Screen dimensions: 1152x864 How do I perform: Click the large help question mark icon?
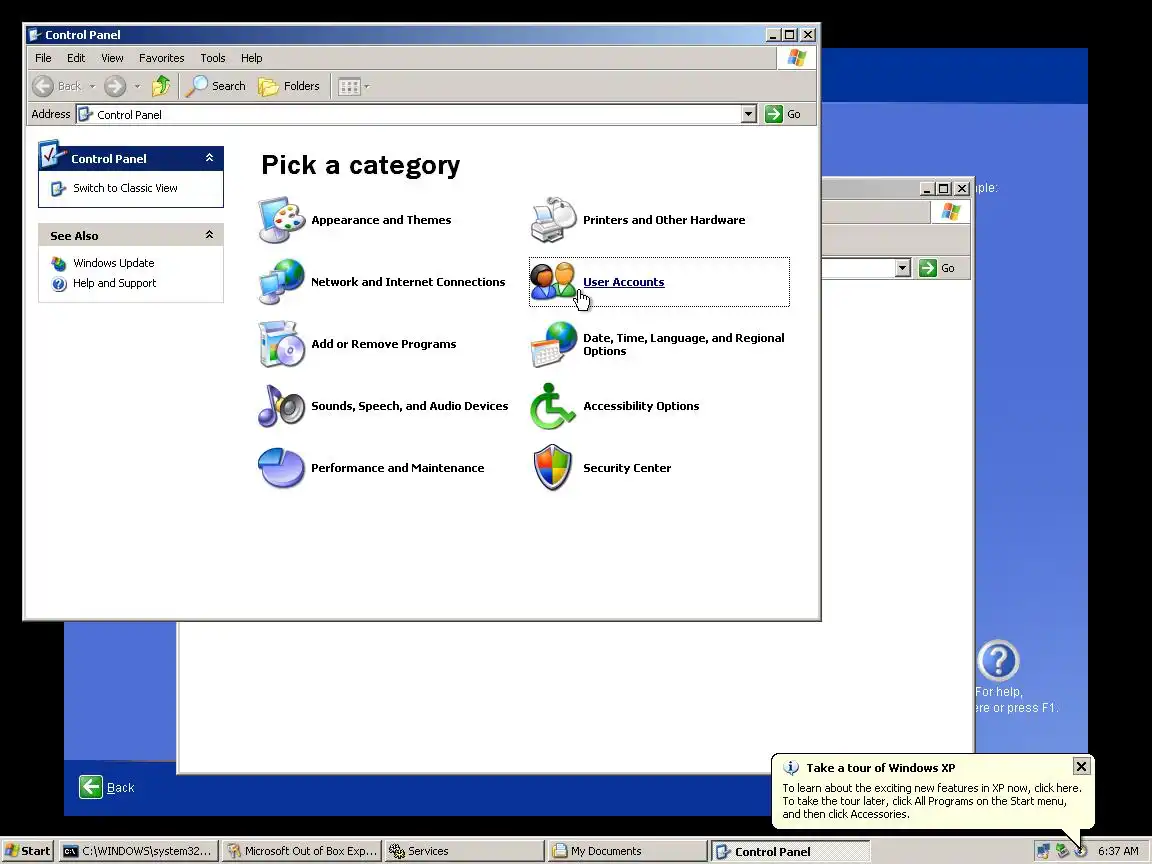point(998,660)
